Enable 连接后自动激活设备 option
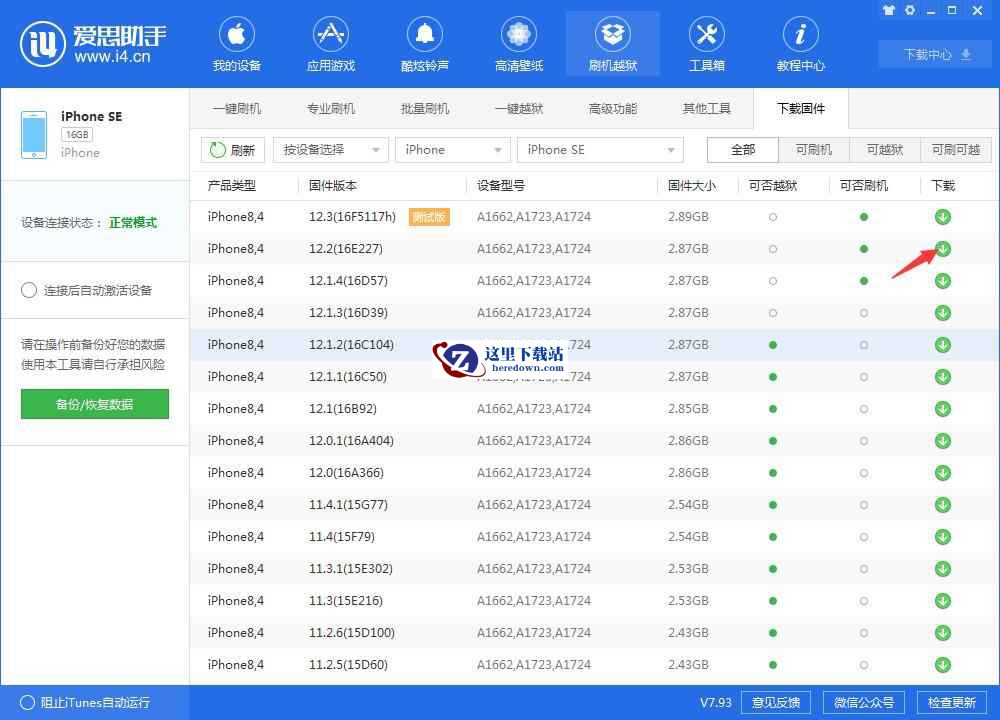The width and height of the screenshot is (1000, 720). 29,290
